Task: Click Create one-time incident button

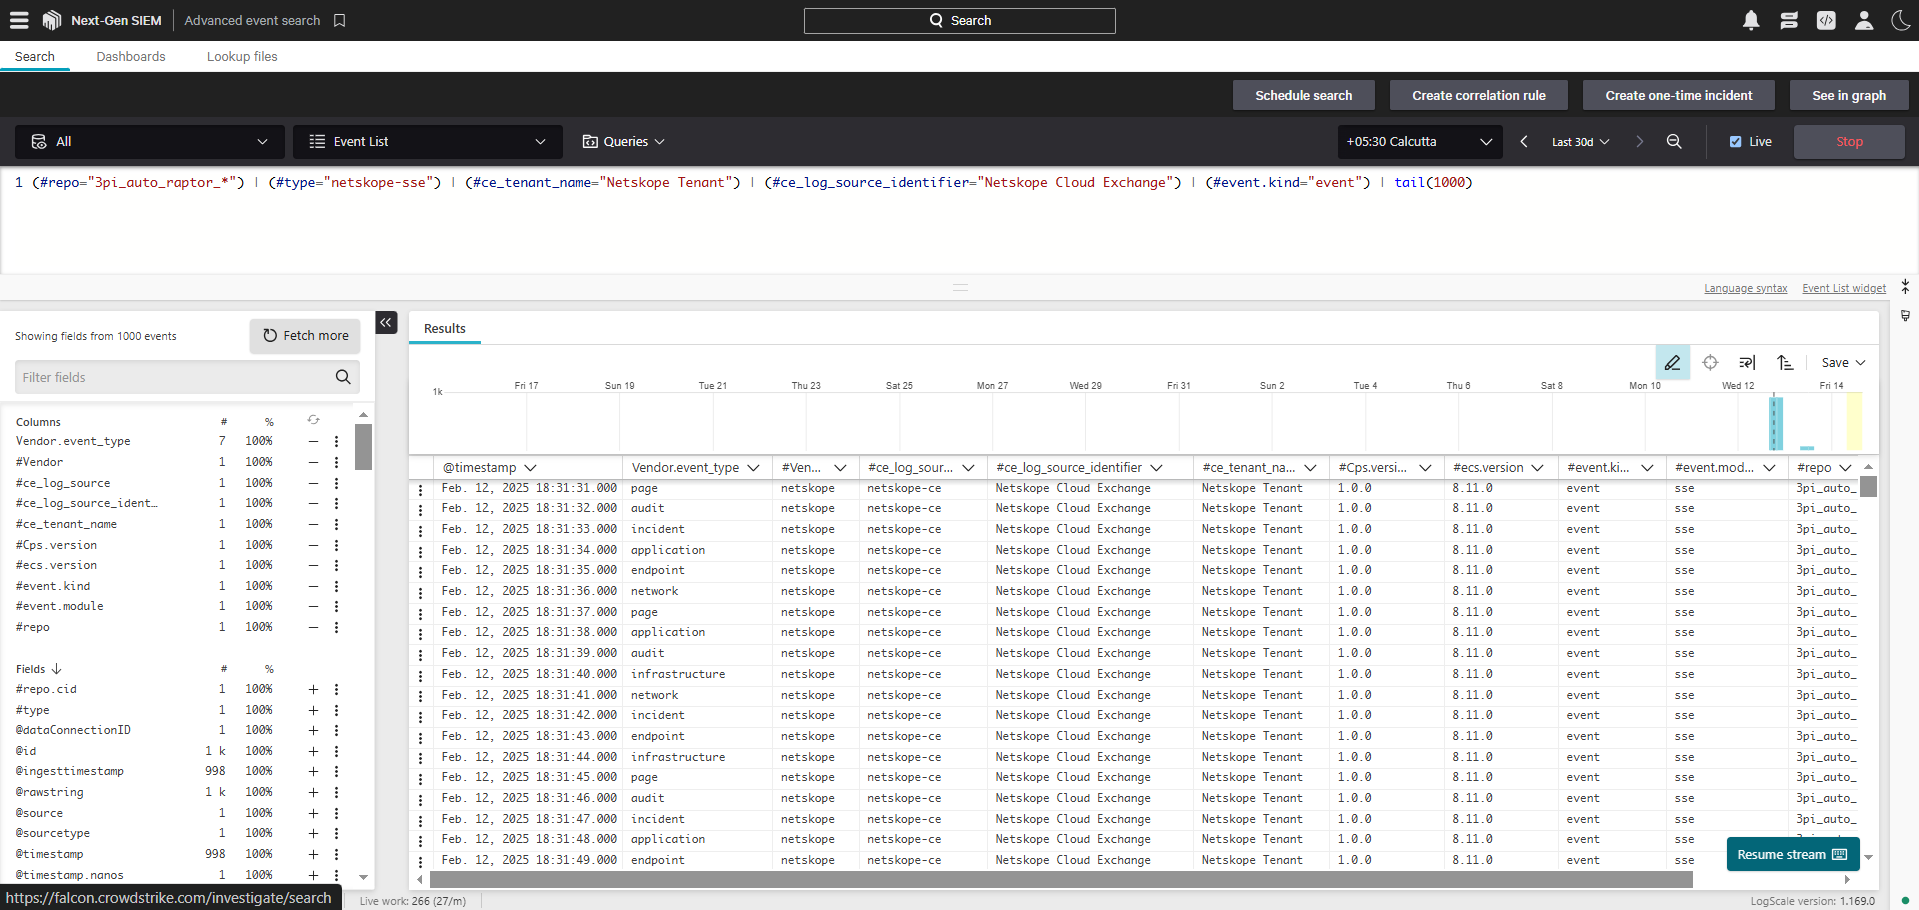Action: tap(1679, 96)
